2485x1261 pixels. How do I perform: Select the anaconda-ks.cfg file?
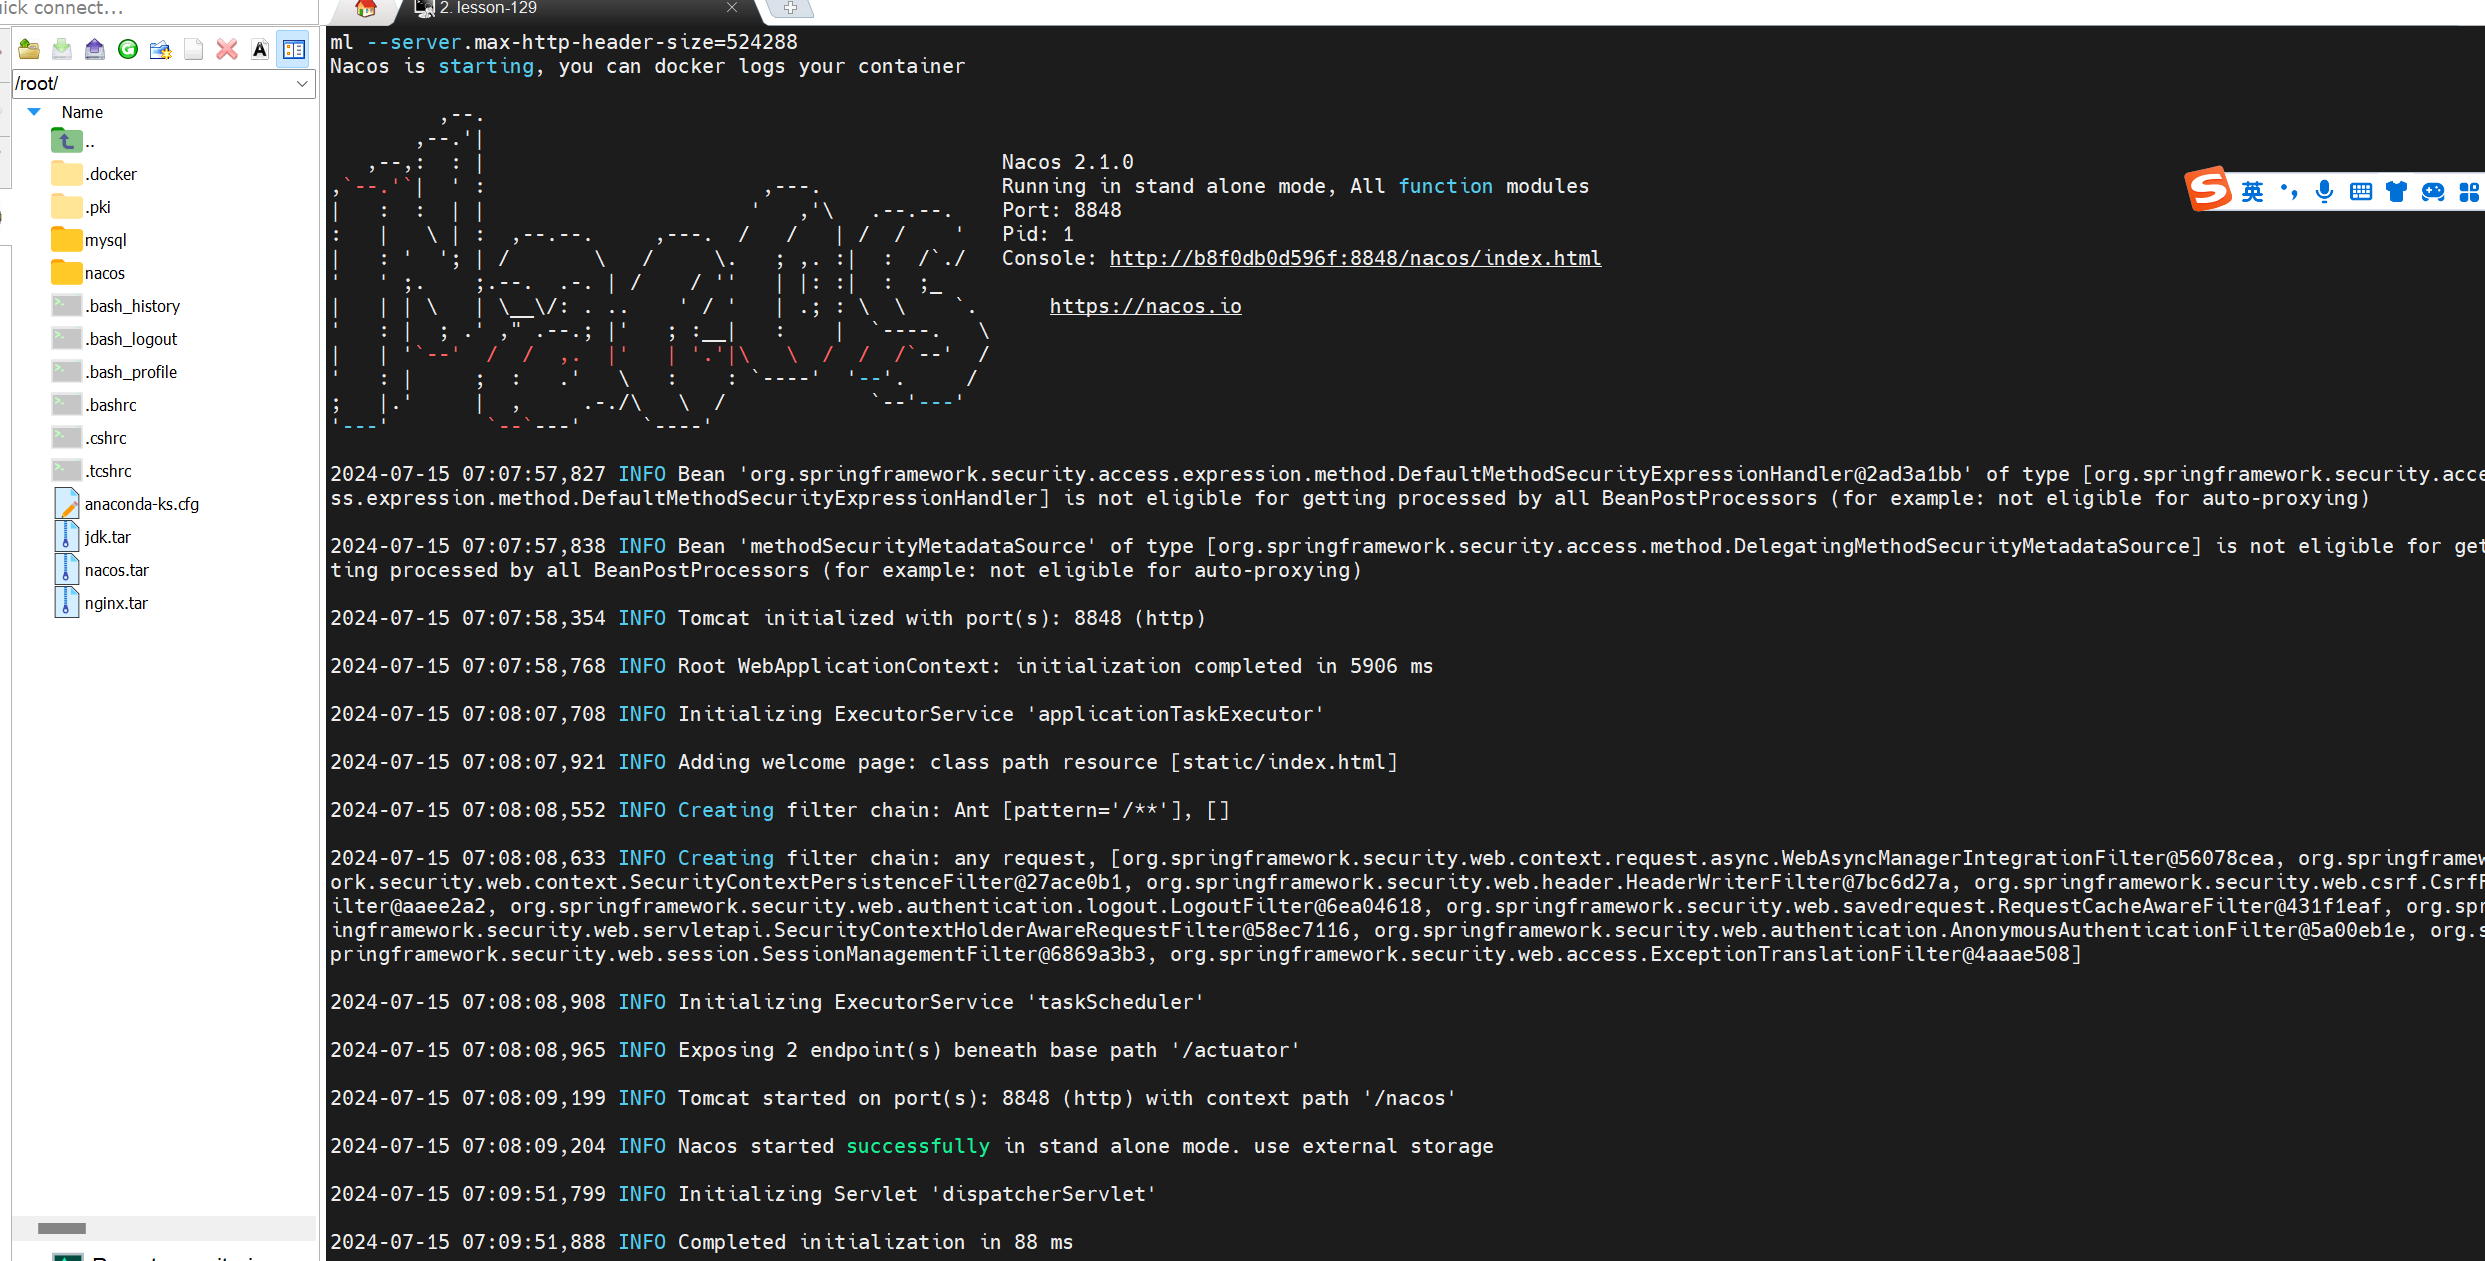tap(126, 504)
